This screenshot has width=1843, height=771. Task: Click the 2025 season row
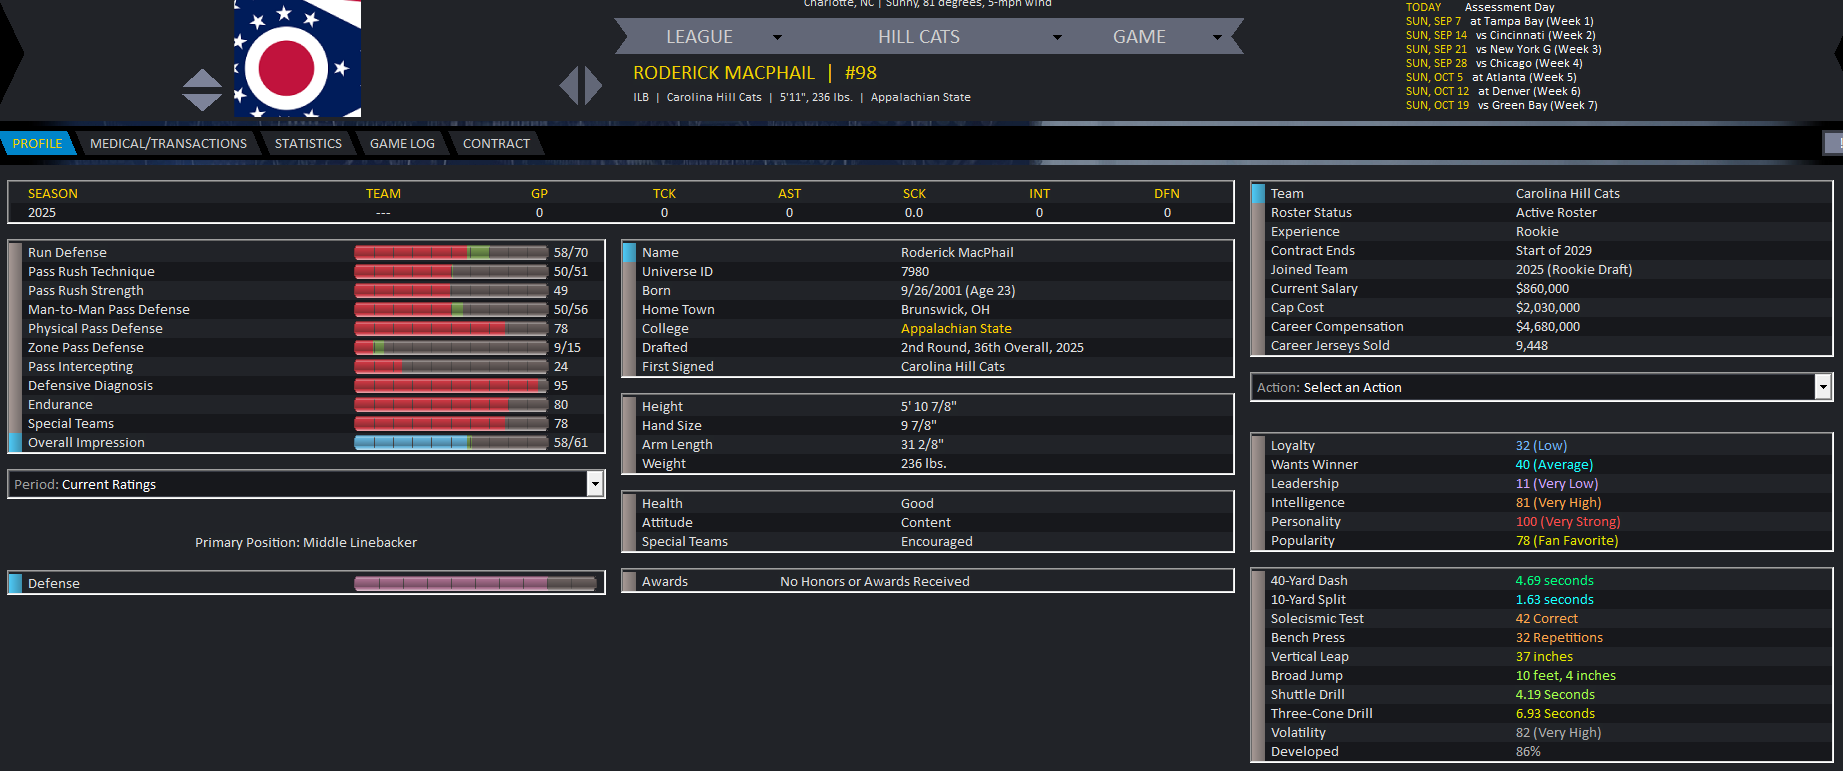pyautogui.click(x=621, y=212)
